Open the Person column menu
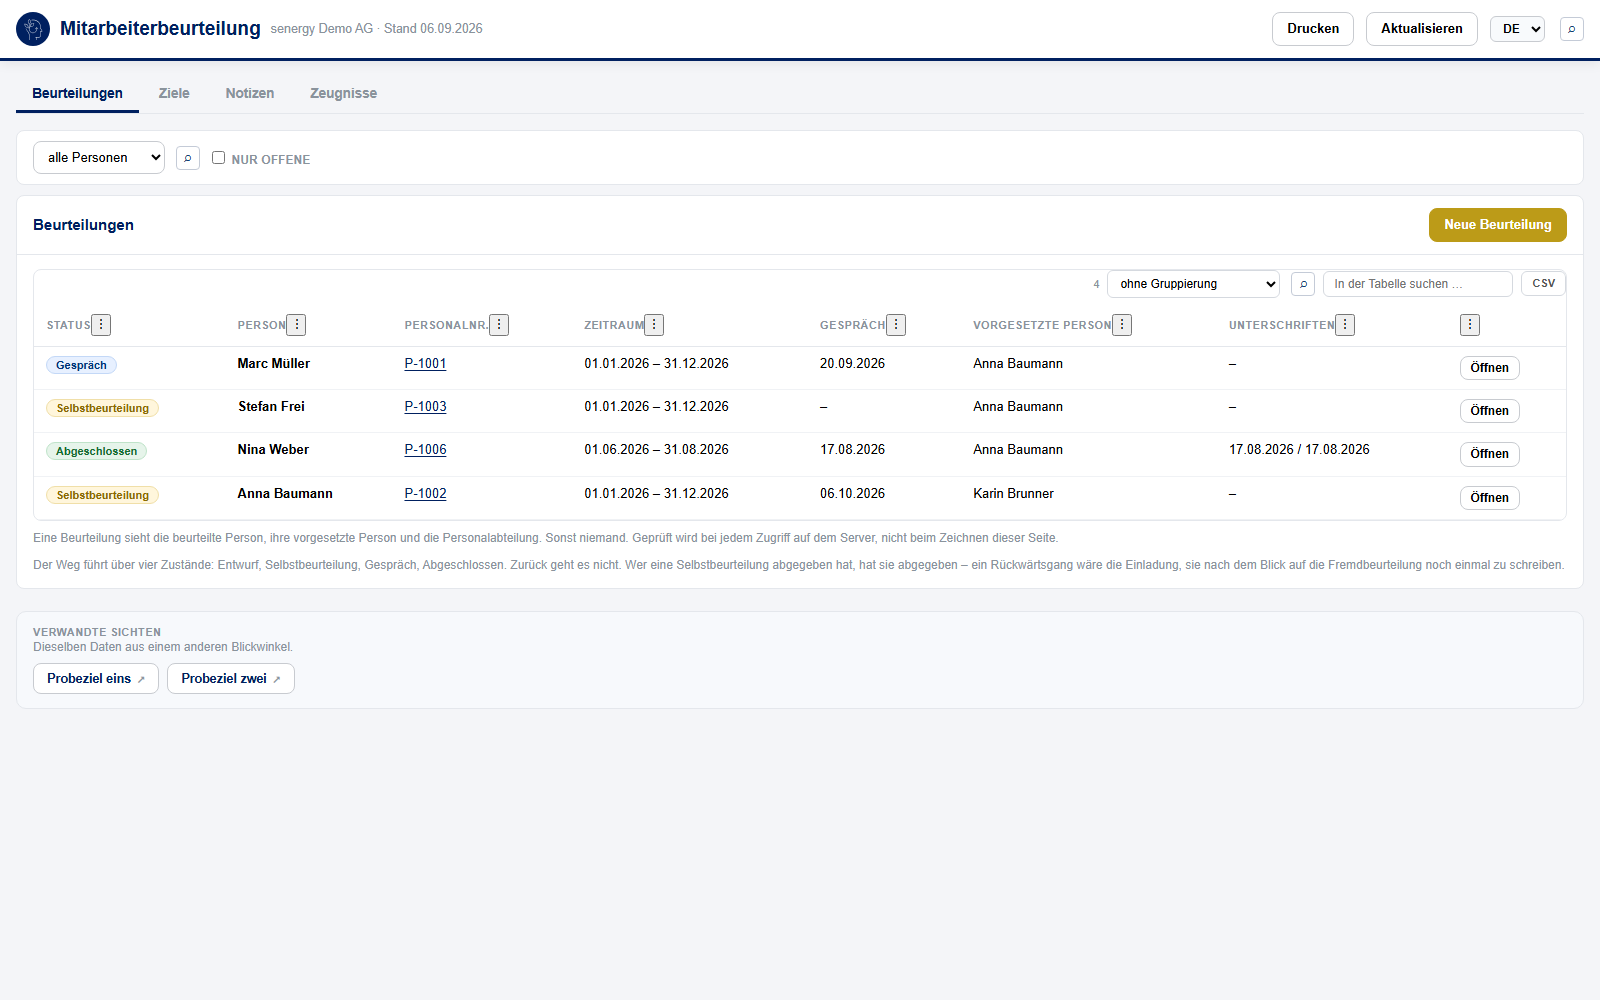Screen dimensions: 1600x1000 tap(296, 325)
